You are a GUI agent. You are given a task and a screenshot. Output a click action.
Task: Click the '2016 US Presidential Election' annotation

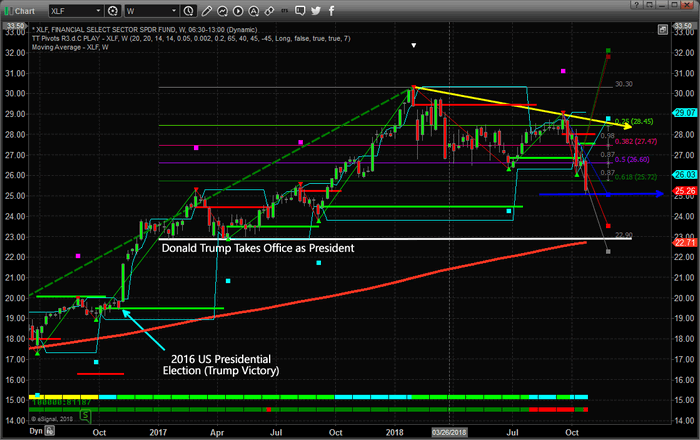click(x=221, y=365)
